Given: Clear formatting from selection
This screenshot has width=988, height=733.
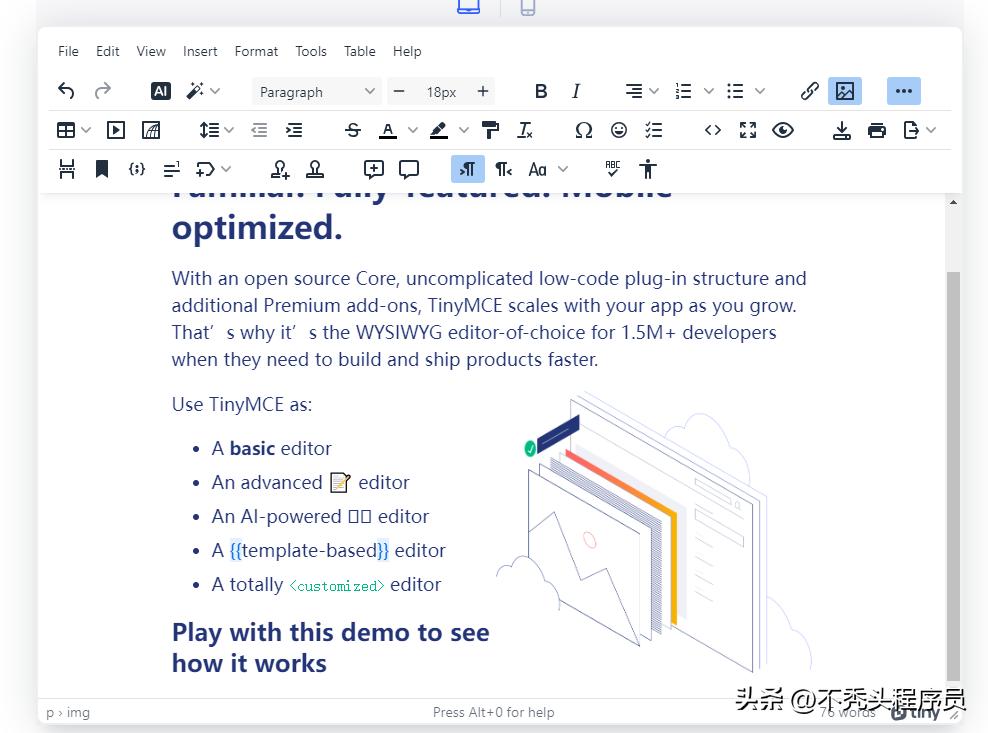Looking at the screenshot, I should [x=525, y=130].
